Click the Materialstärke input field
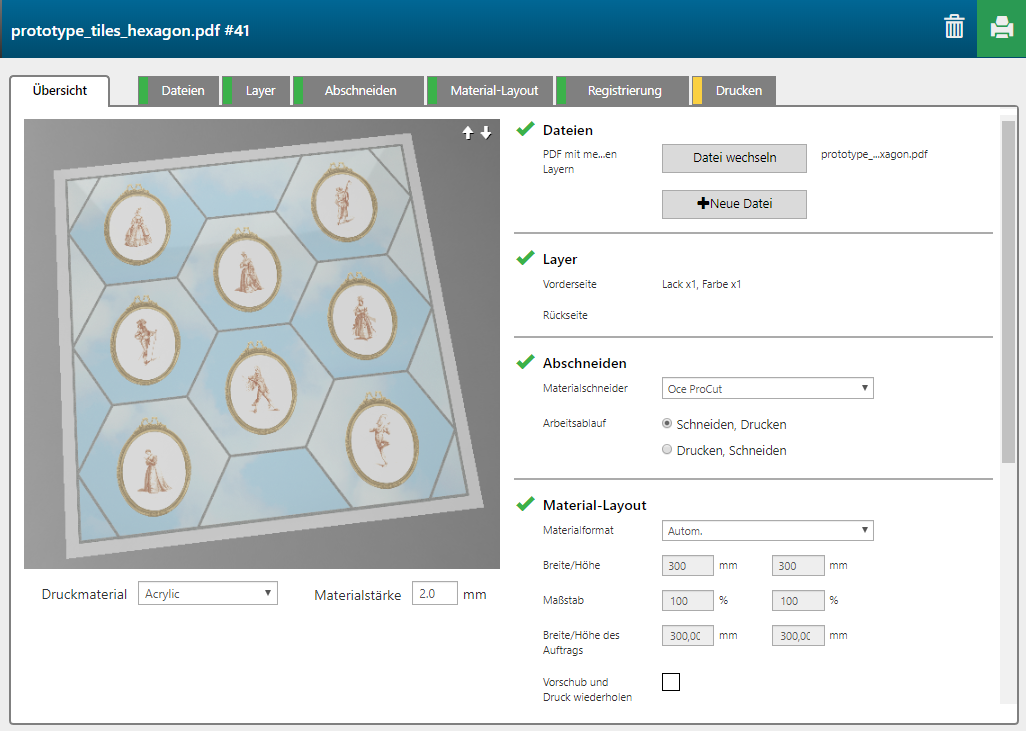The height and width of the screenshot is (731, 1026). click(x=434, y=594)
